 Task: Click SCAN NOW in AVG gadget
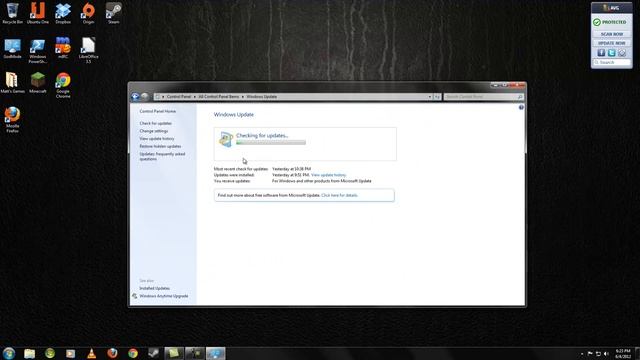[x=611, y=34]
